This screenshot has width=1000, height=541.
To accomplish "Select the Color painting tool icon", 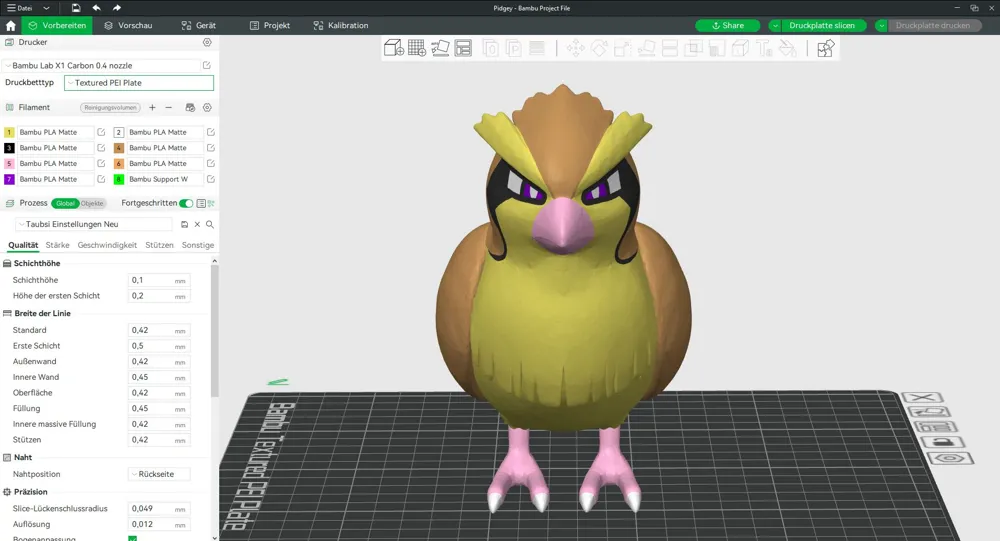I will point(788,48).
